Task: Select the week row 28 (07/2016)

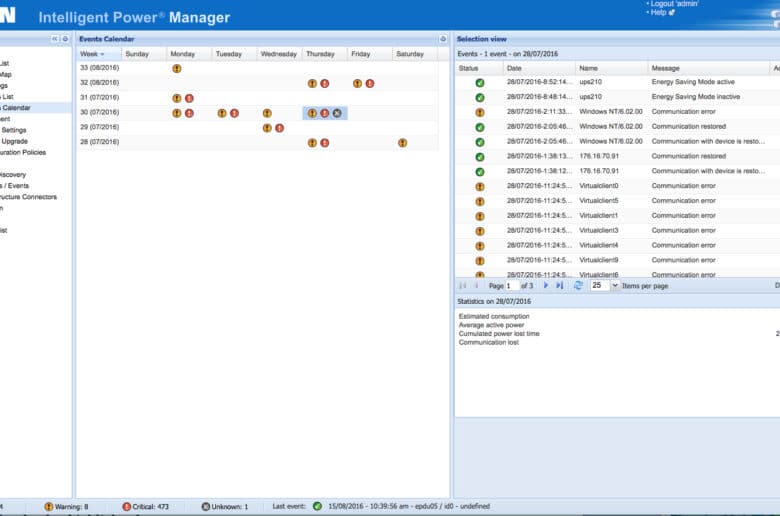Action: [x=258, y=143]
